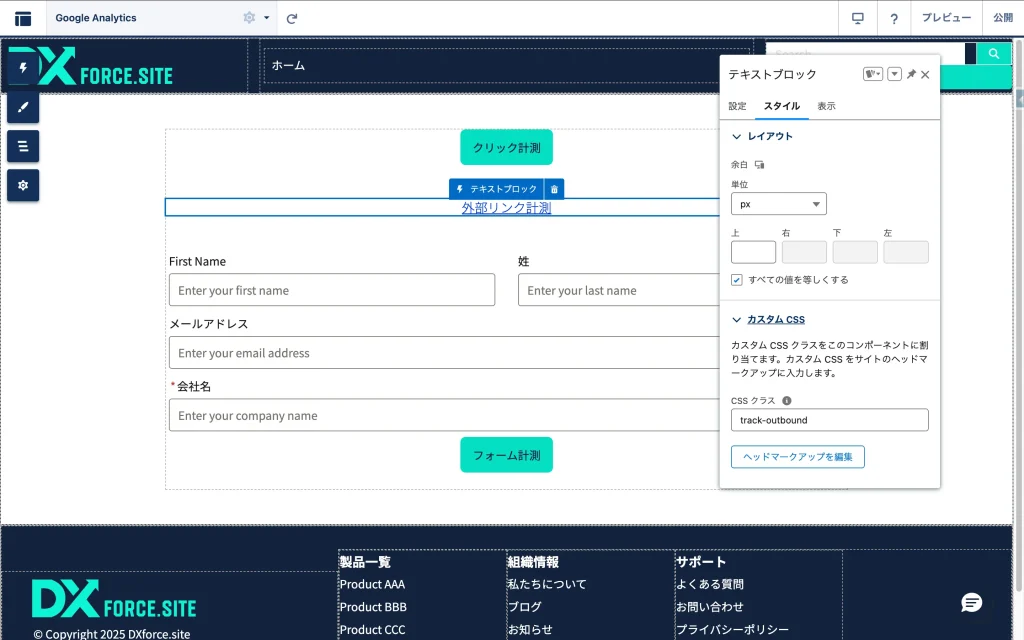Switch to the 設定 tab

point(737,106)
